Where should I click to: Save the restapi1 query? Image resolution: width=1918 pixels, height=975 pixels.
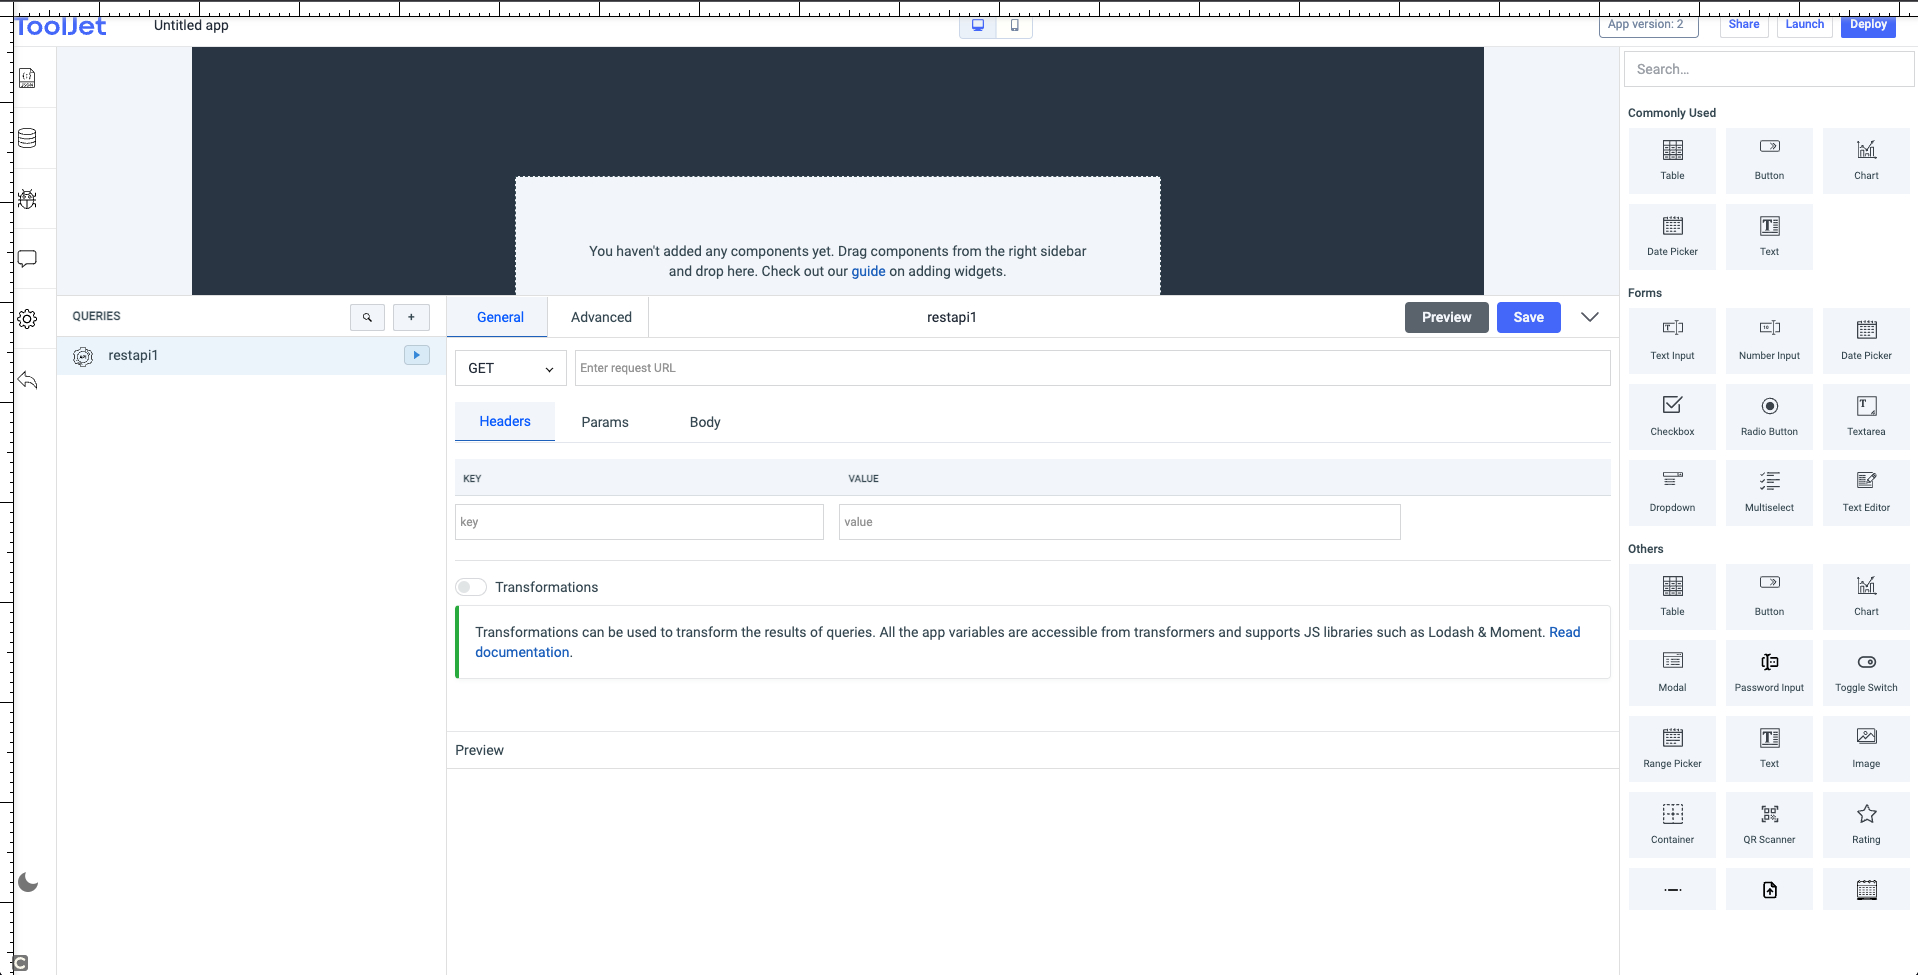pyautogui.click(x=1528, y=317)
